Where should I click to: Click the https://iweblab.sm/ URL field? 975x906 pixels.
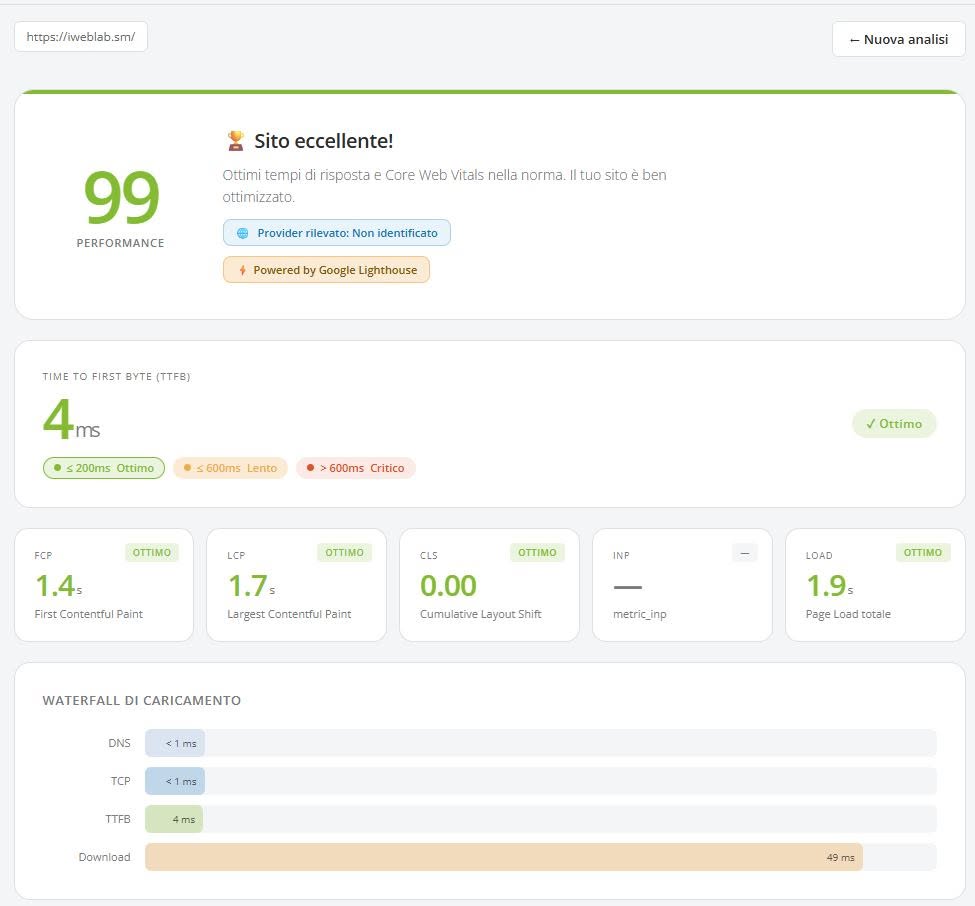[x=81, y=37]
